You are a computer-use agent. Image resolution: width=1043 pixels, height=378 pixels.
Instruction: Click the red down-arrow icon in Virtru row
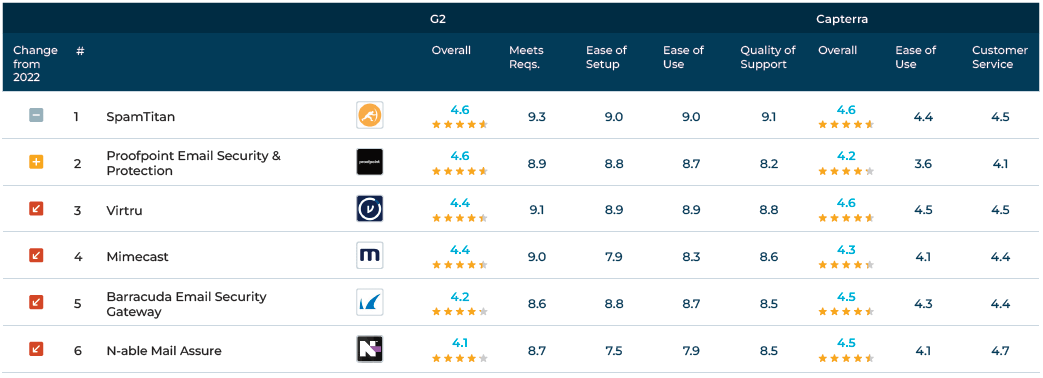click(x=36, y=209)
